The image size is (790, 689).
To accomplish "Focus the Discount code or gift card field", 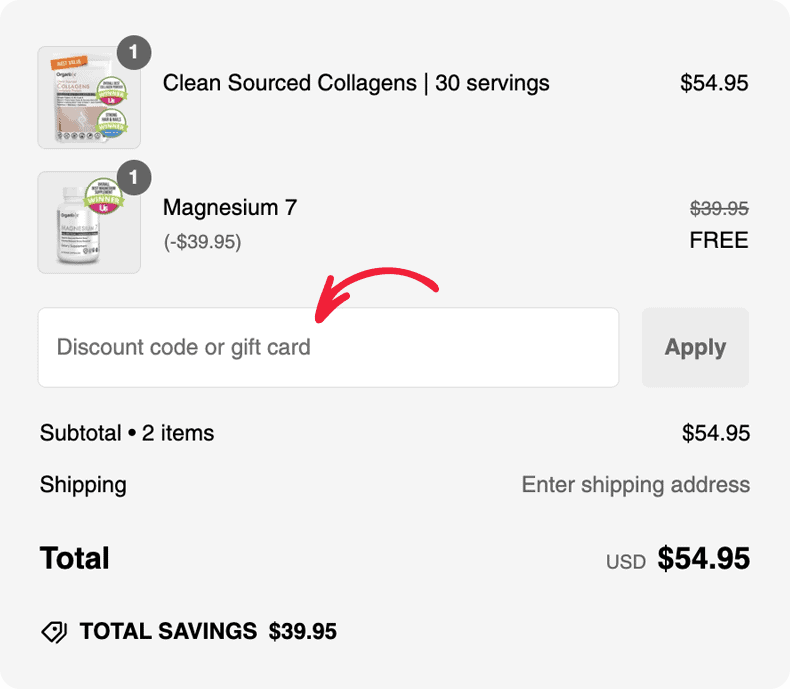I will pos(328,347).
